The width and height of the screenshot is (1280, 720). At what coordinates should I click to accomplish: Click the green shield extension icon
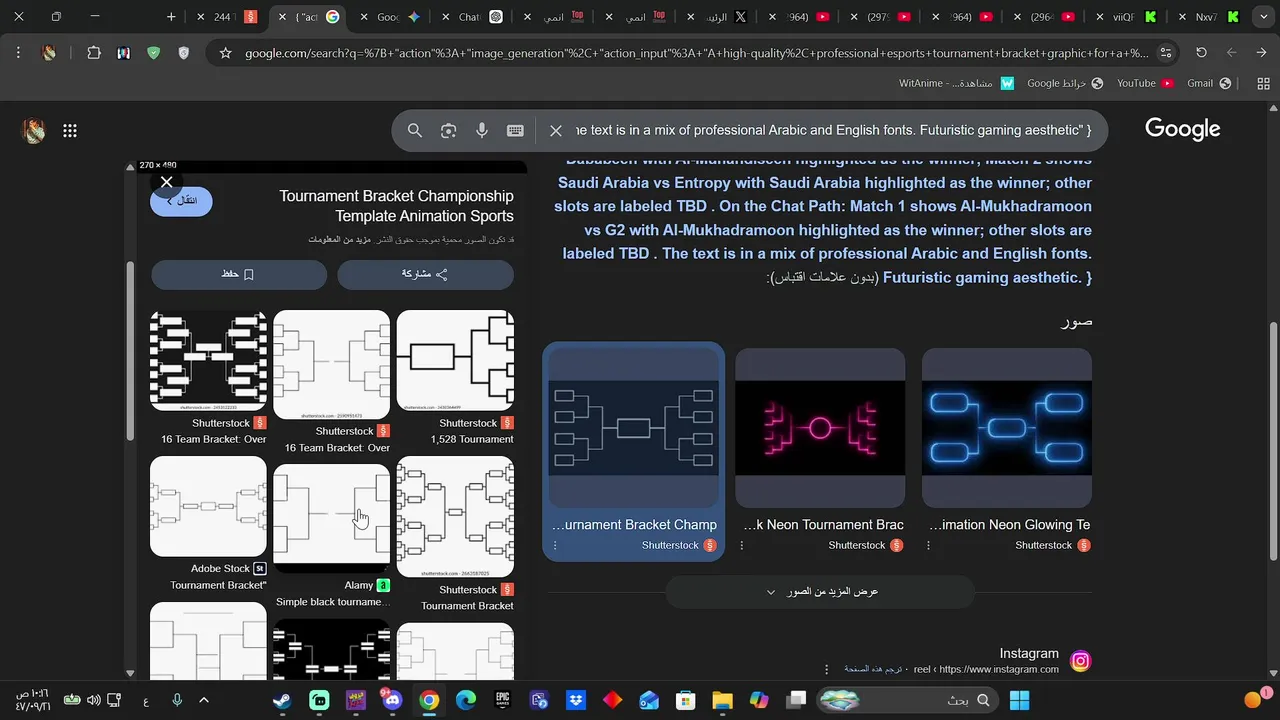pos(153,53)
